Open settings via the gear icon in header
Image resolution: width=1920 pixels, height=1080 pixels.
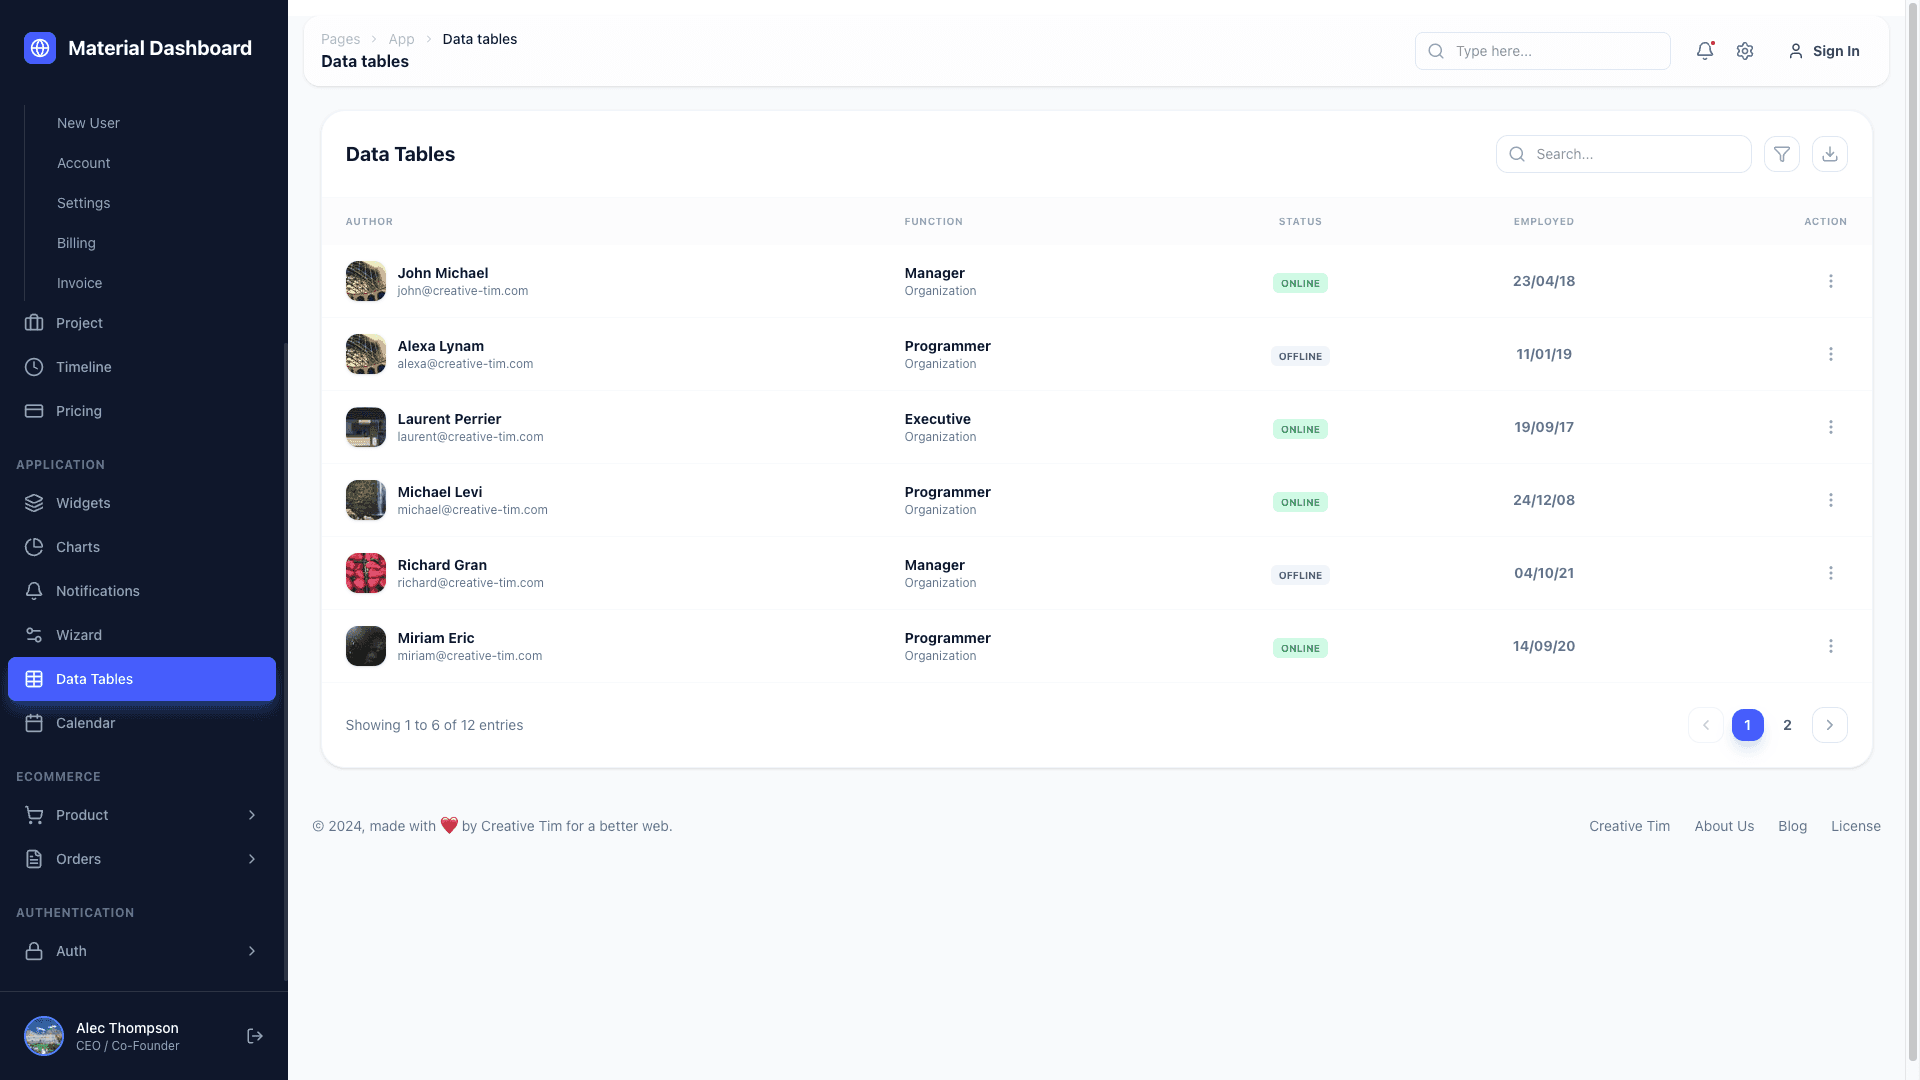click(1745, 51)
